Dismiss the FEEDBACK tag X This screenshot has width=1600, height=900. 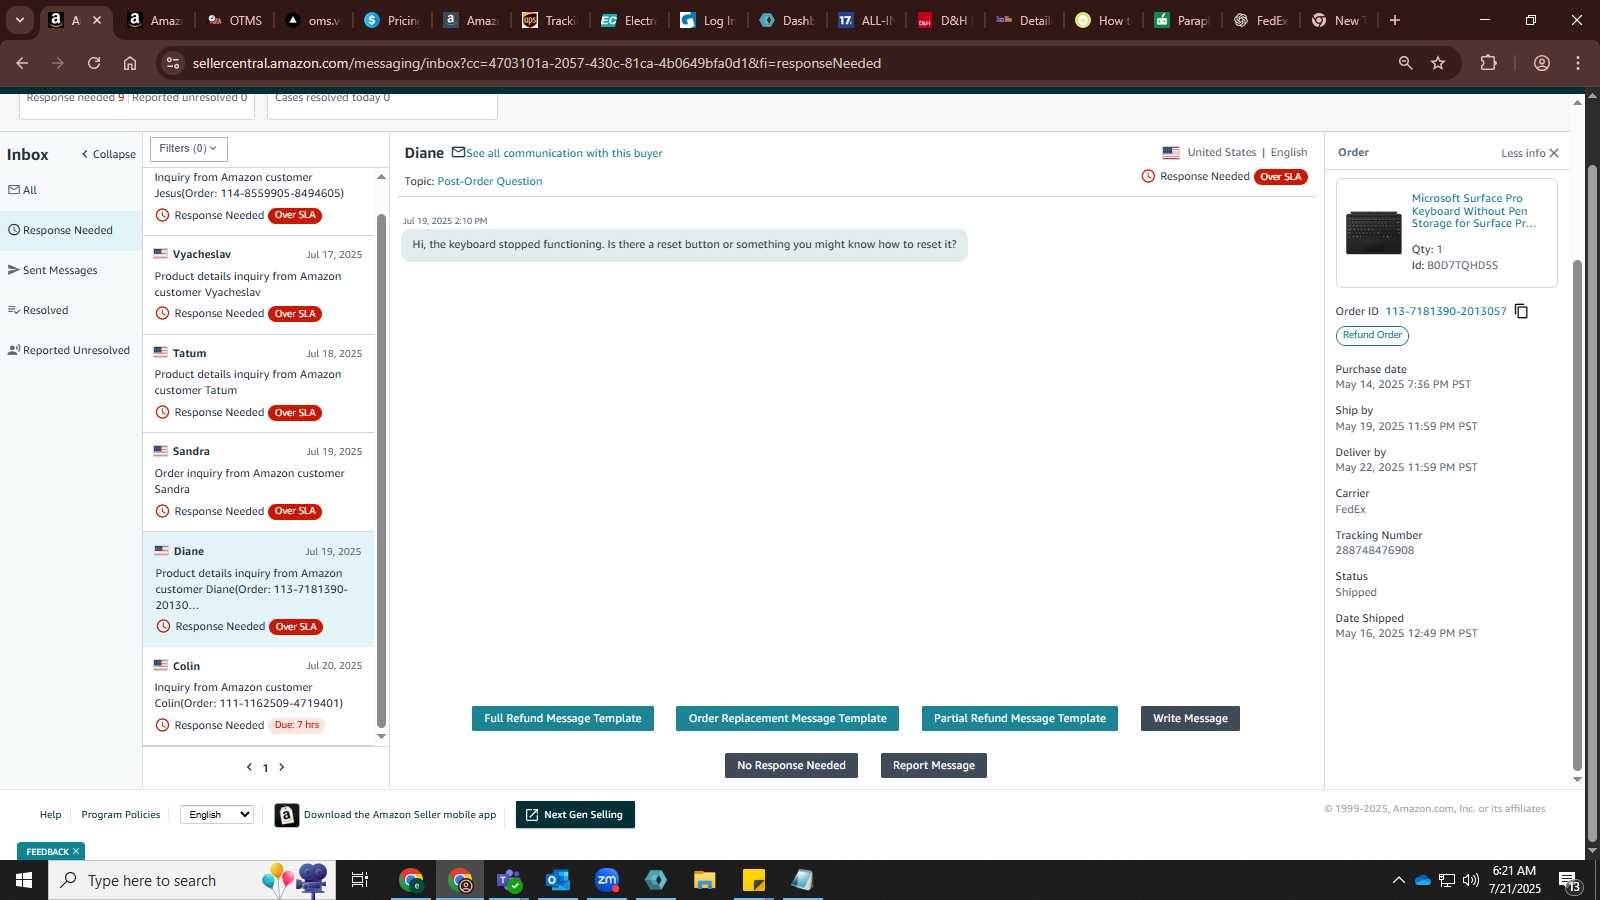pos(76,851)
